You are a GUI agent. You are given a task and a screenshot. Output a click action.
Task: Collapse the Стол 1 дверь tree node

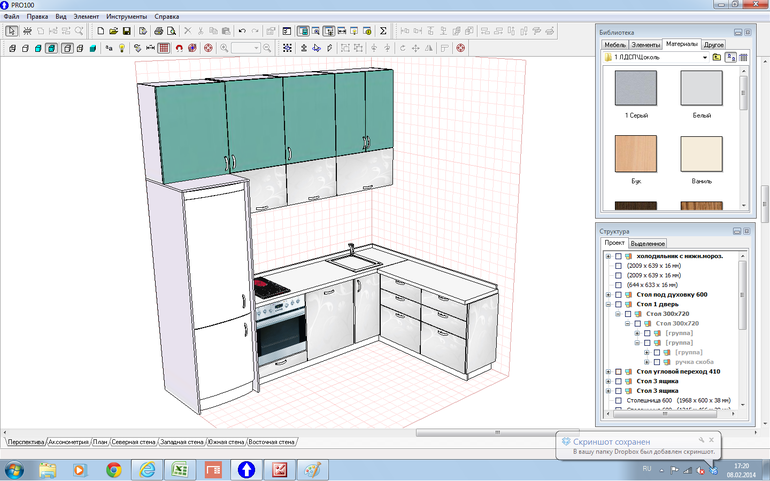coord(608,304)
